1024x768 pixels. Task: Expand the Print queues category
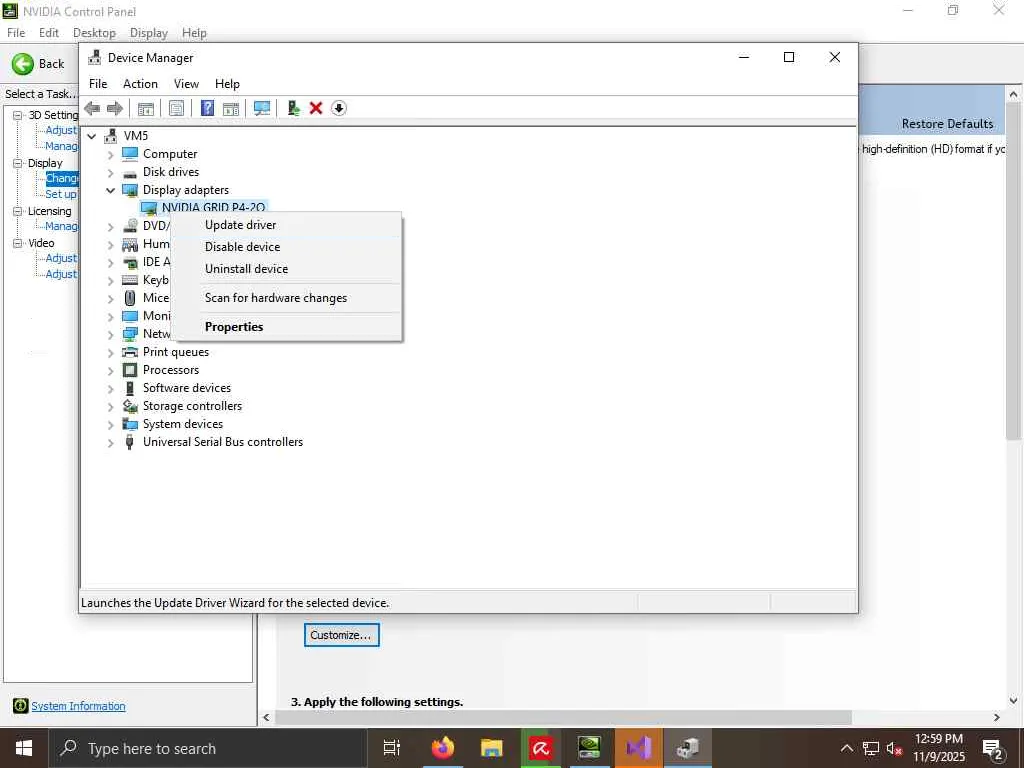point(110,353)
